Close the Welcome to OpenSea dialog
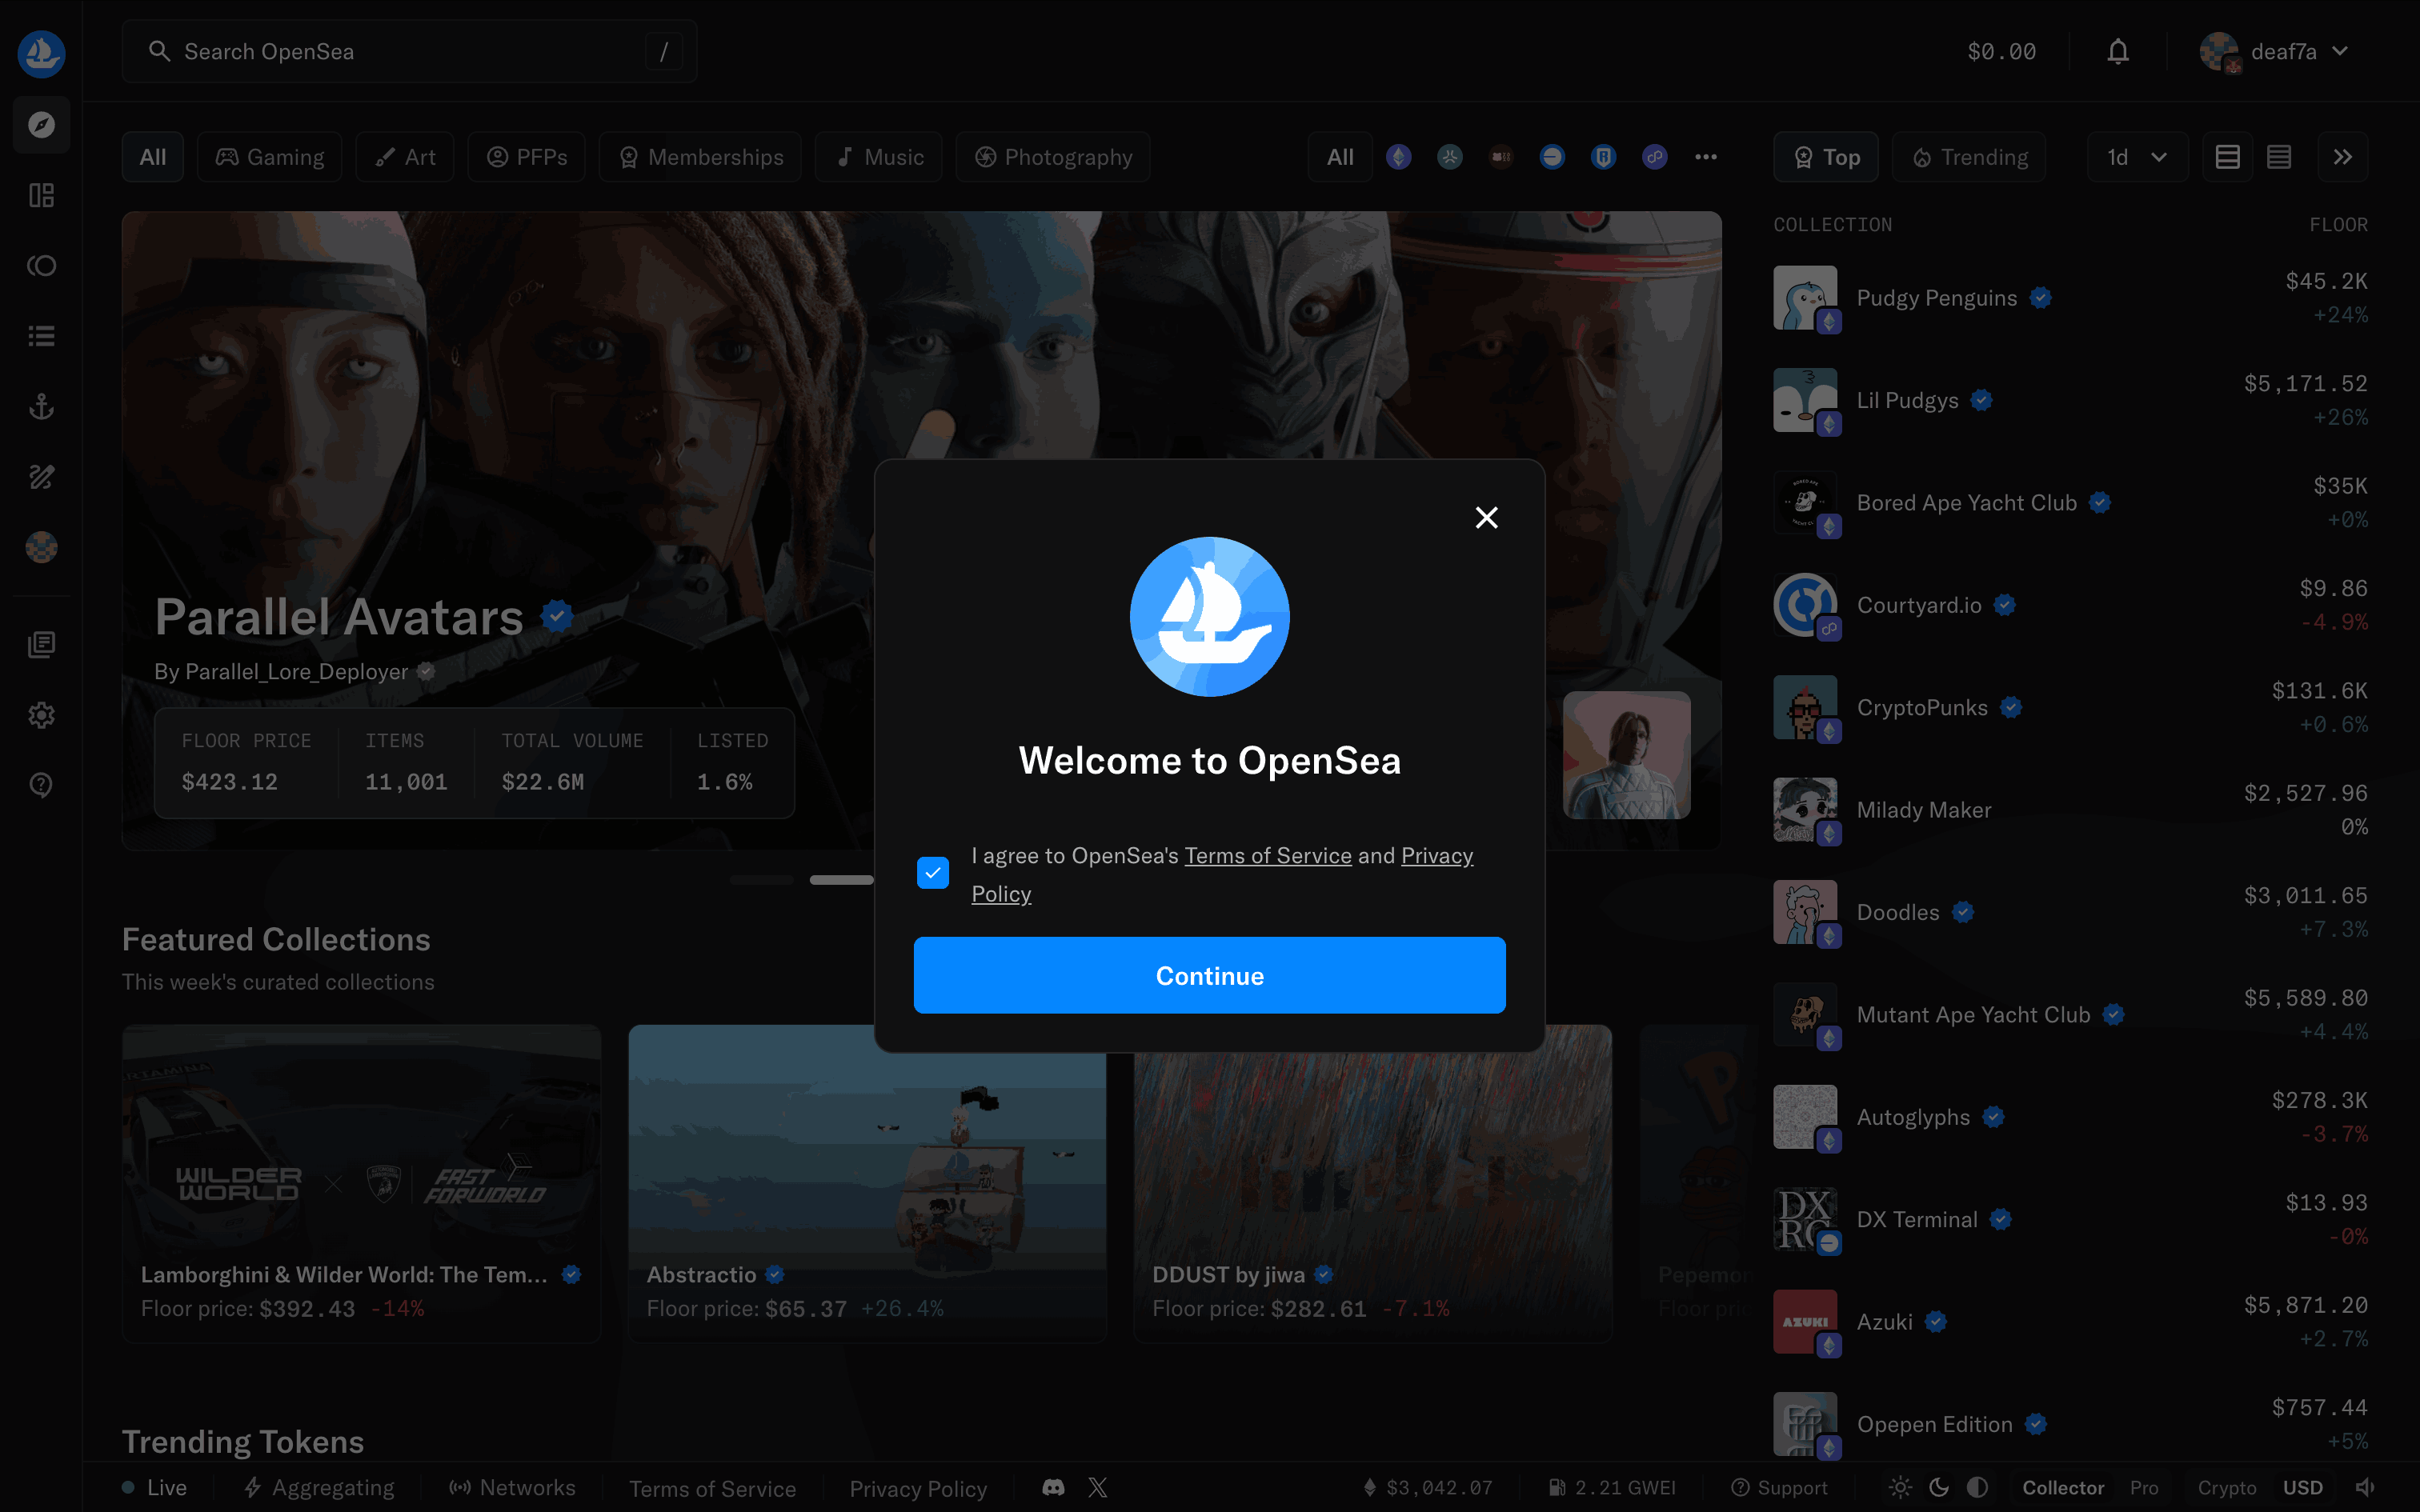The height and width of the screenshot is (1512, 2420). (1486, 517)
